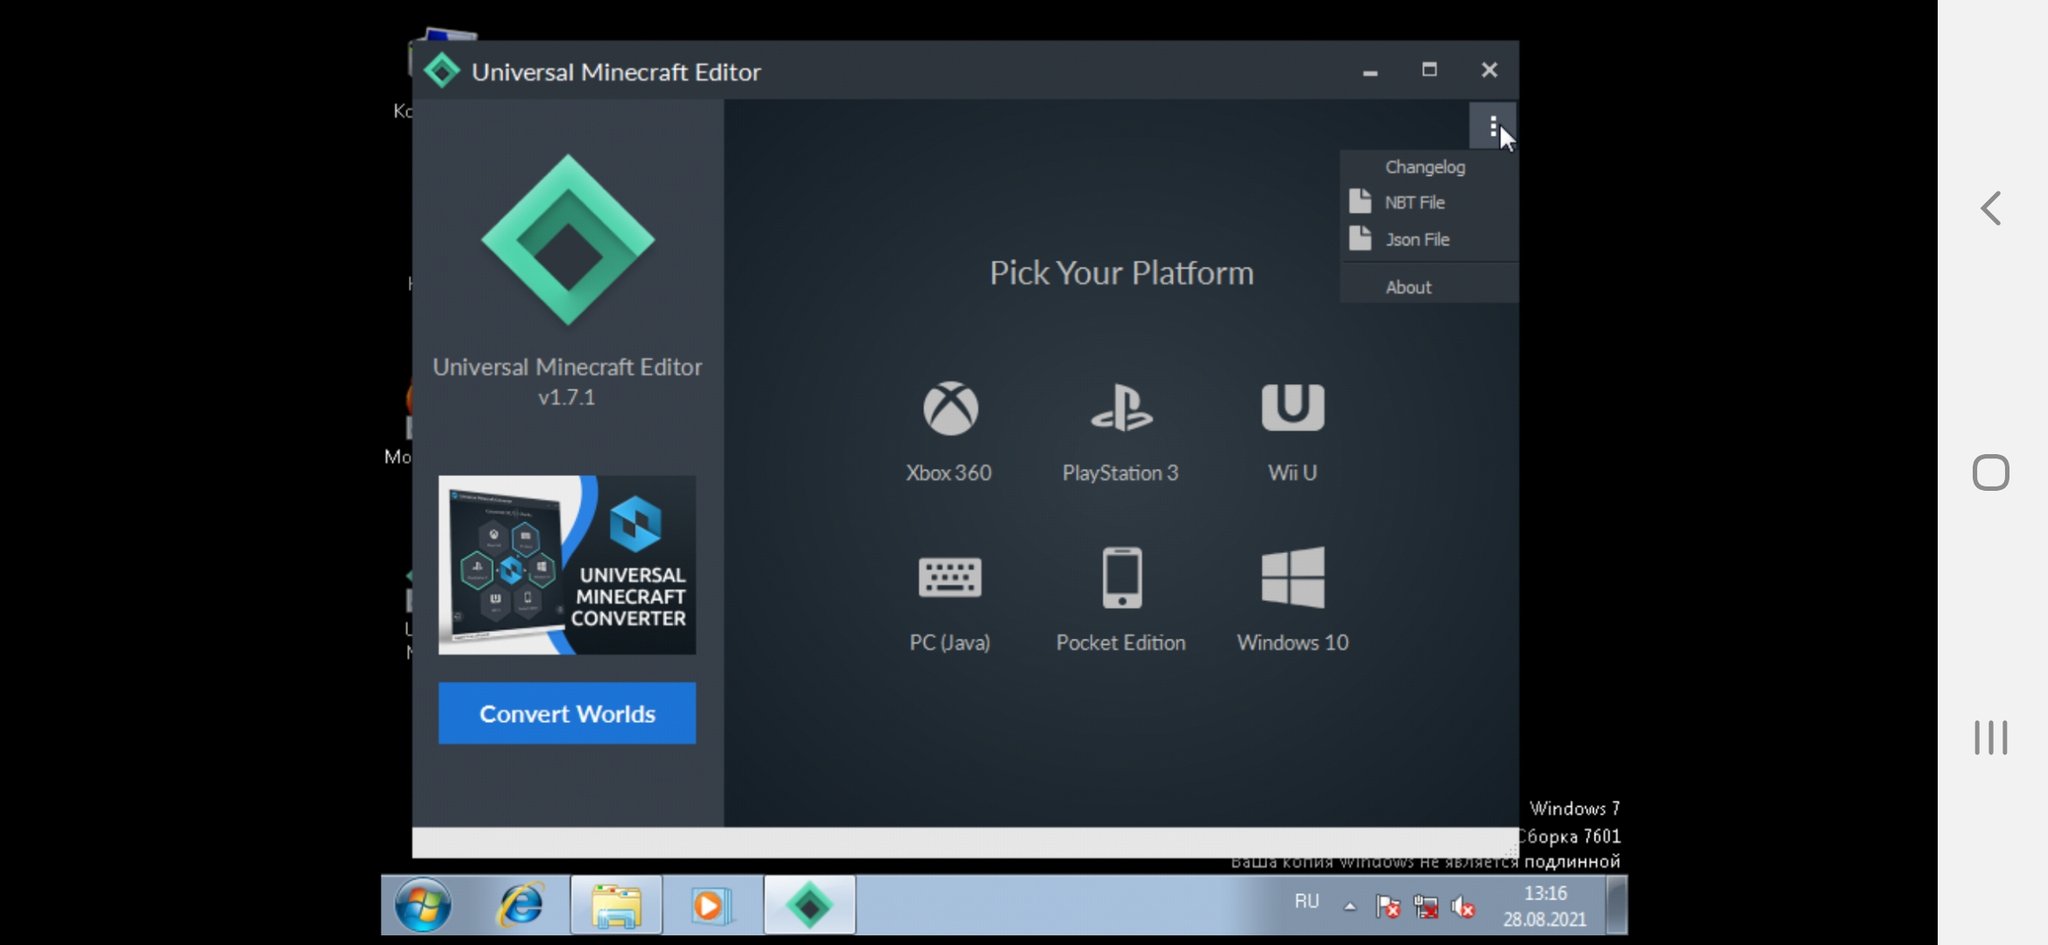The height and width of the screenshot is (945, 2048).
Task: Open the RU language indicator
Action: pyautogui.click(x=1307, y=902)
